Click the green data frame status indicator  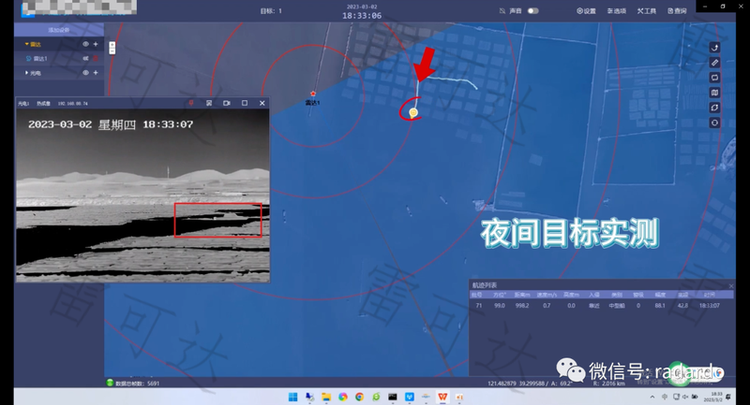(x=110, y=383)
